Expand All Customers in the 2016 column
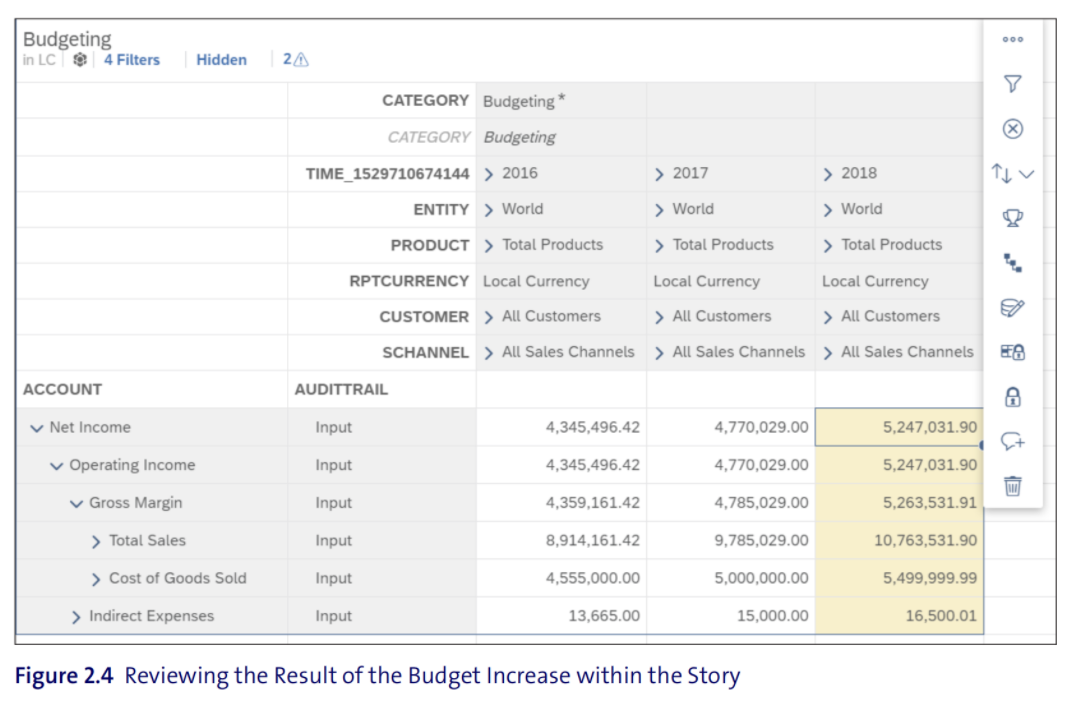This screenshot has height=701, width=1072. tap(489, 317)
